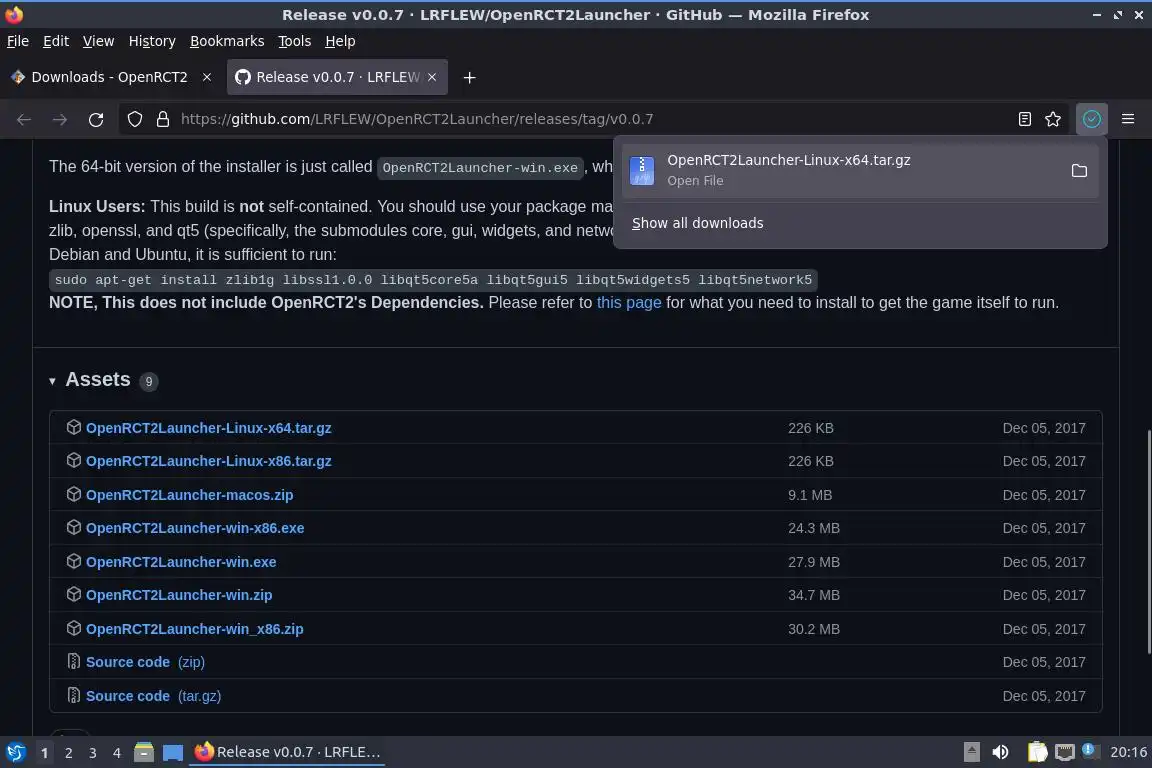Switch to workspace 1
The width and height of the screenshot is (1152, 768).
coord(44,752)
